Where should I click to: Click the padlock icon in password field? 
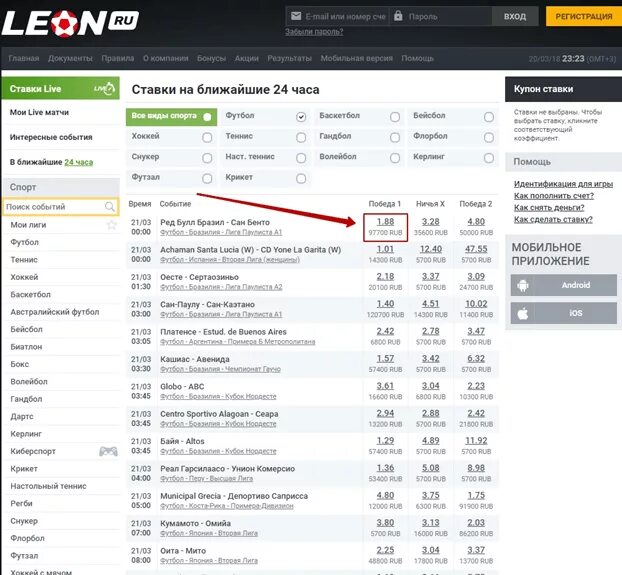[x=398, y=16]
